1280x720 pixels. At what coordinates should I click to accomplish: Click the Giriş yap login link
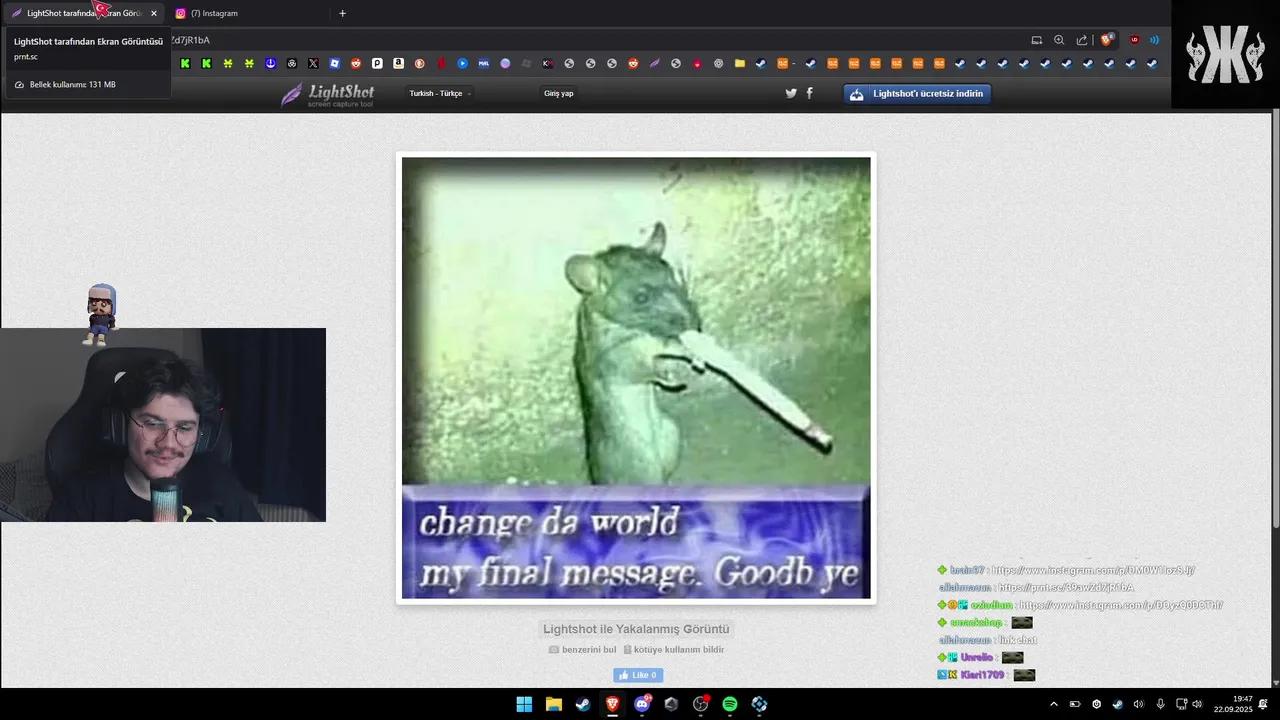coord(558,93)
